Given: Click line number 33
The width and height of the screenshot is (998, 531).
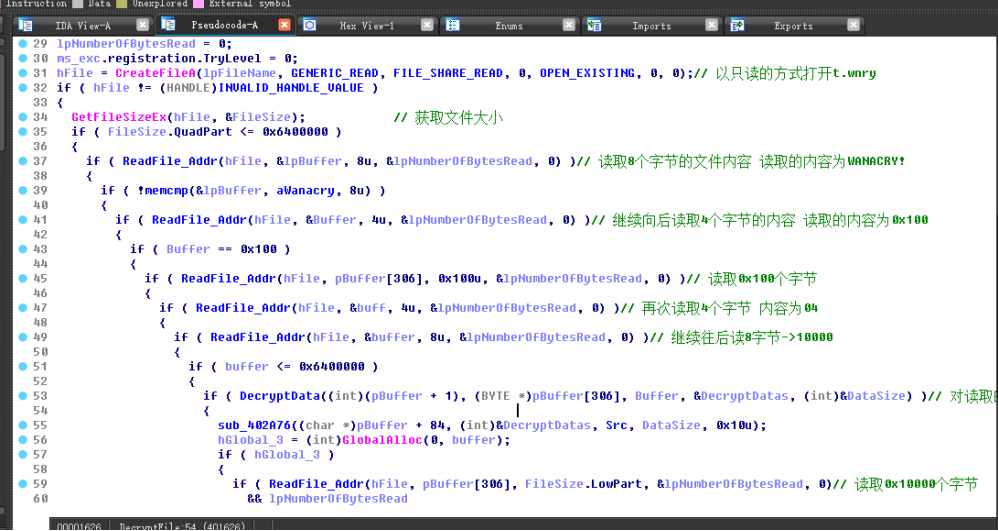Looking at the screenshot, I should tap(40, 103).
